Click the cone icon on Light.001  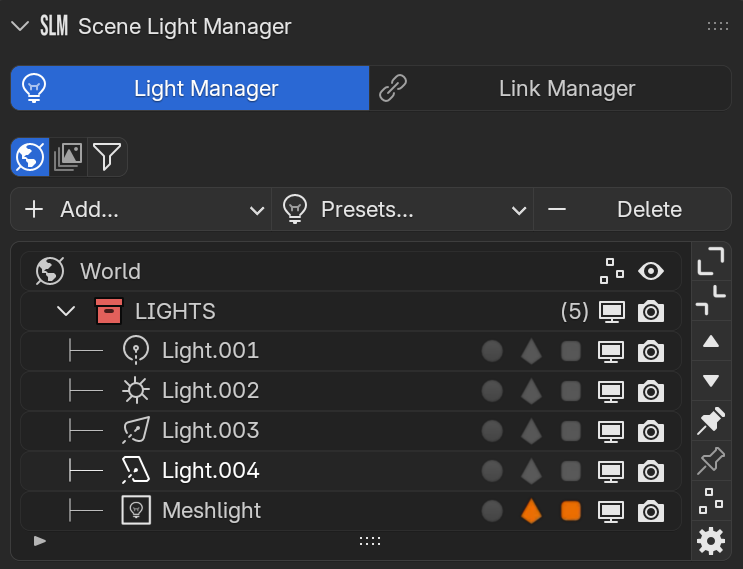(x=531, y=351)
